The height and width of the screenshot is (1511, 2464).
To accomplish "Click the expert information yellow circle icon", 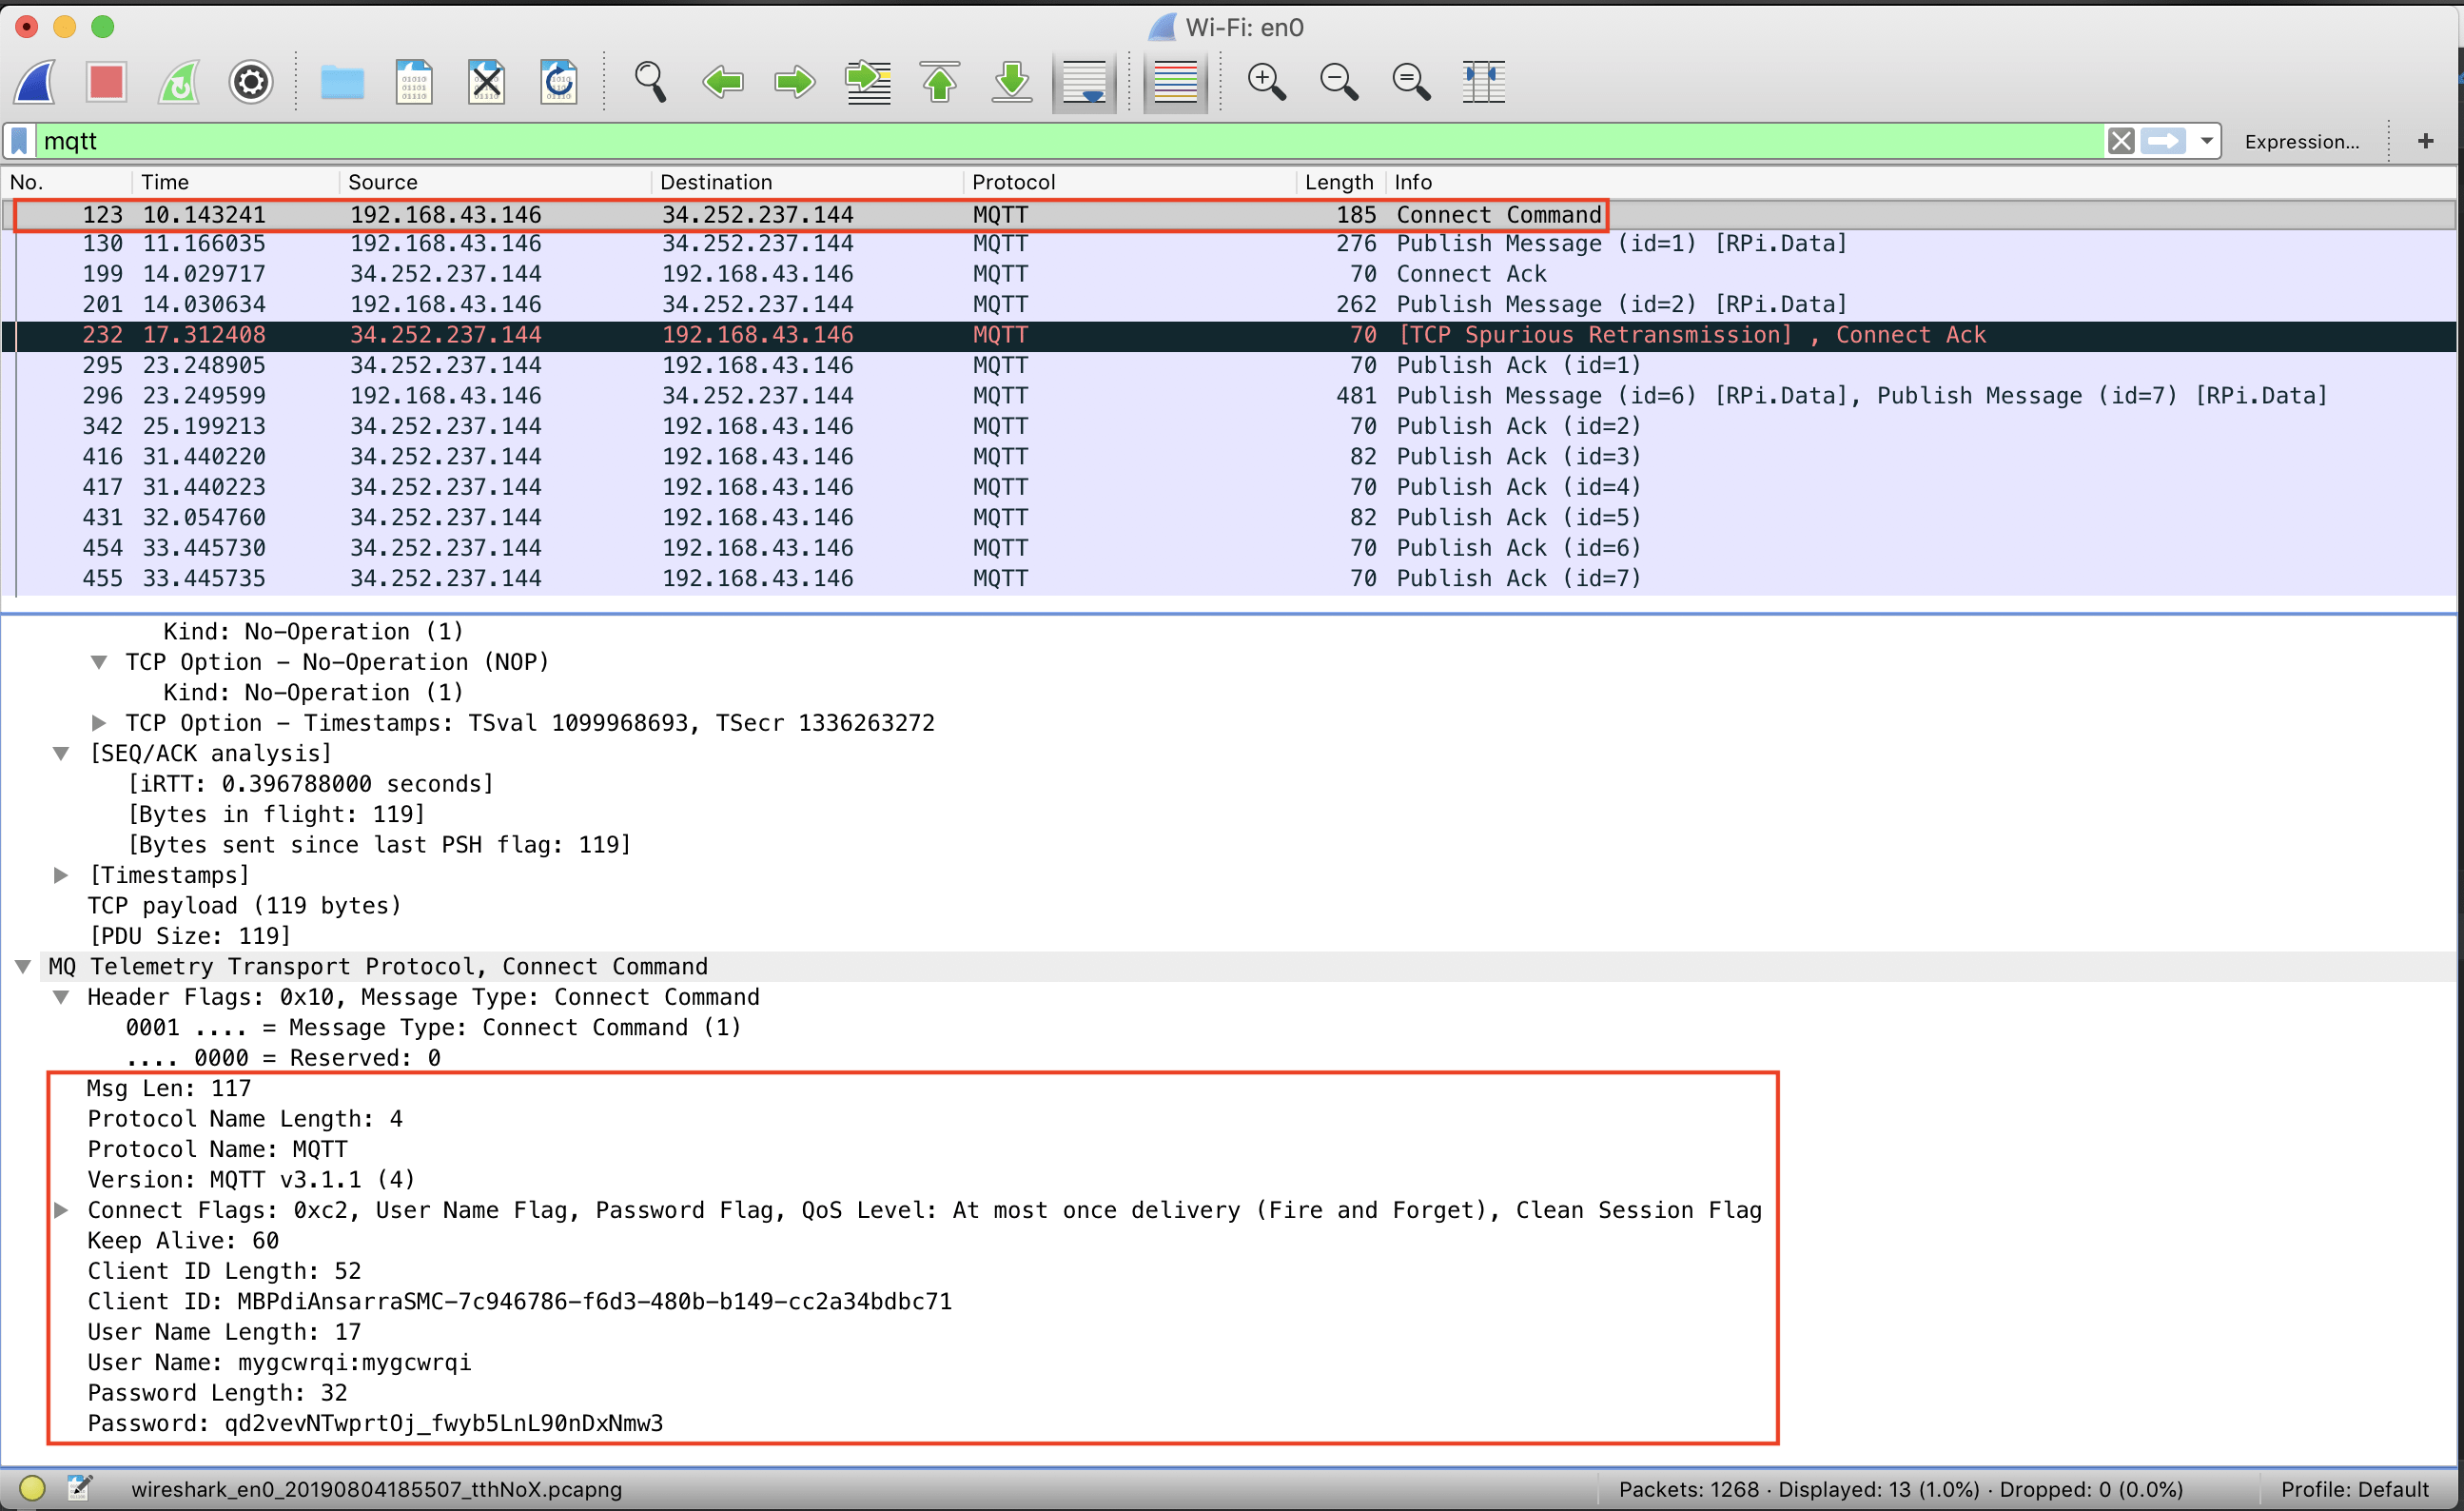I will point(32,1489).
